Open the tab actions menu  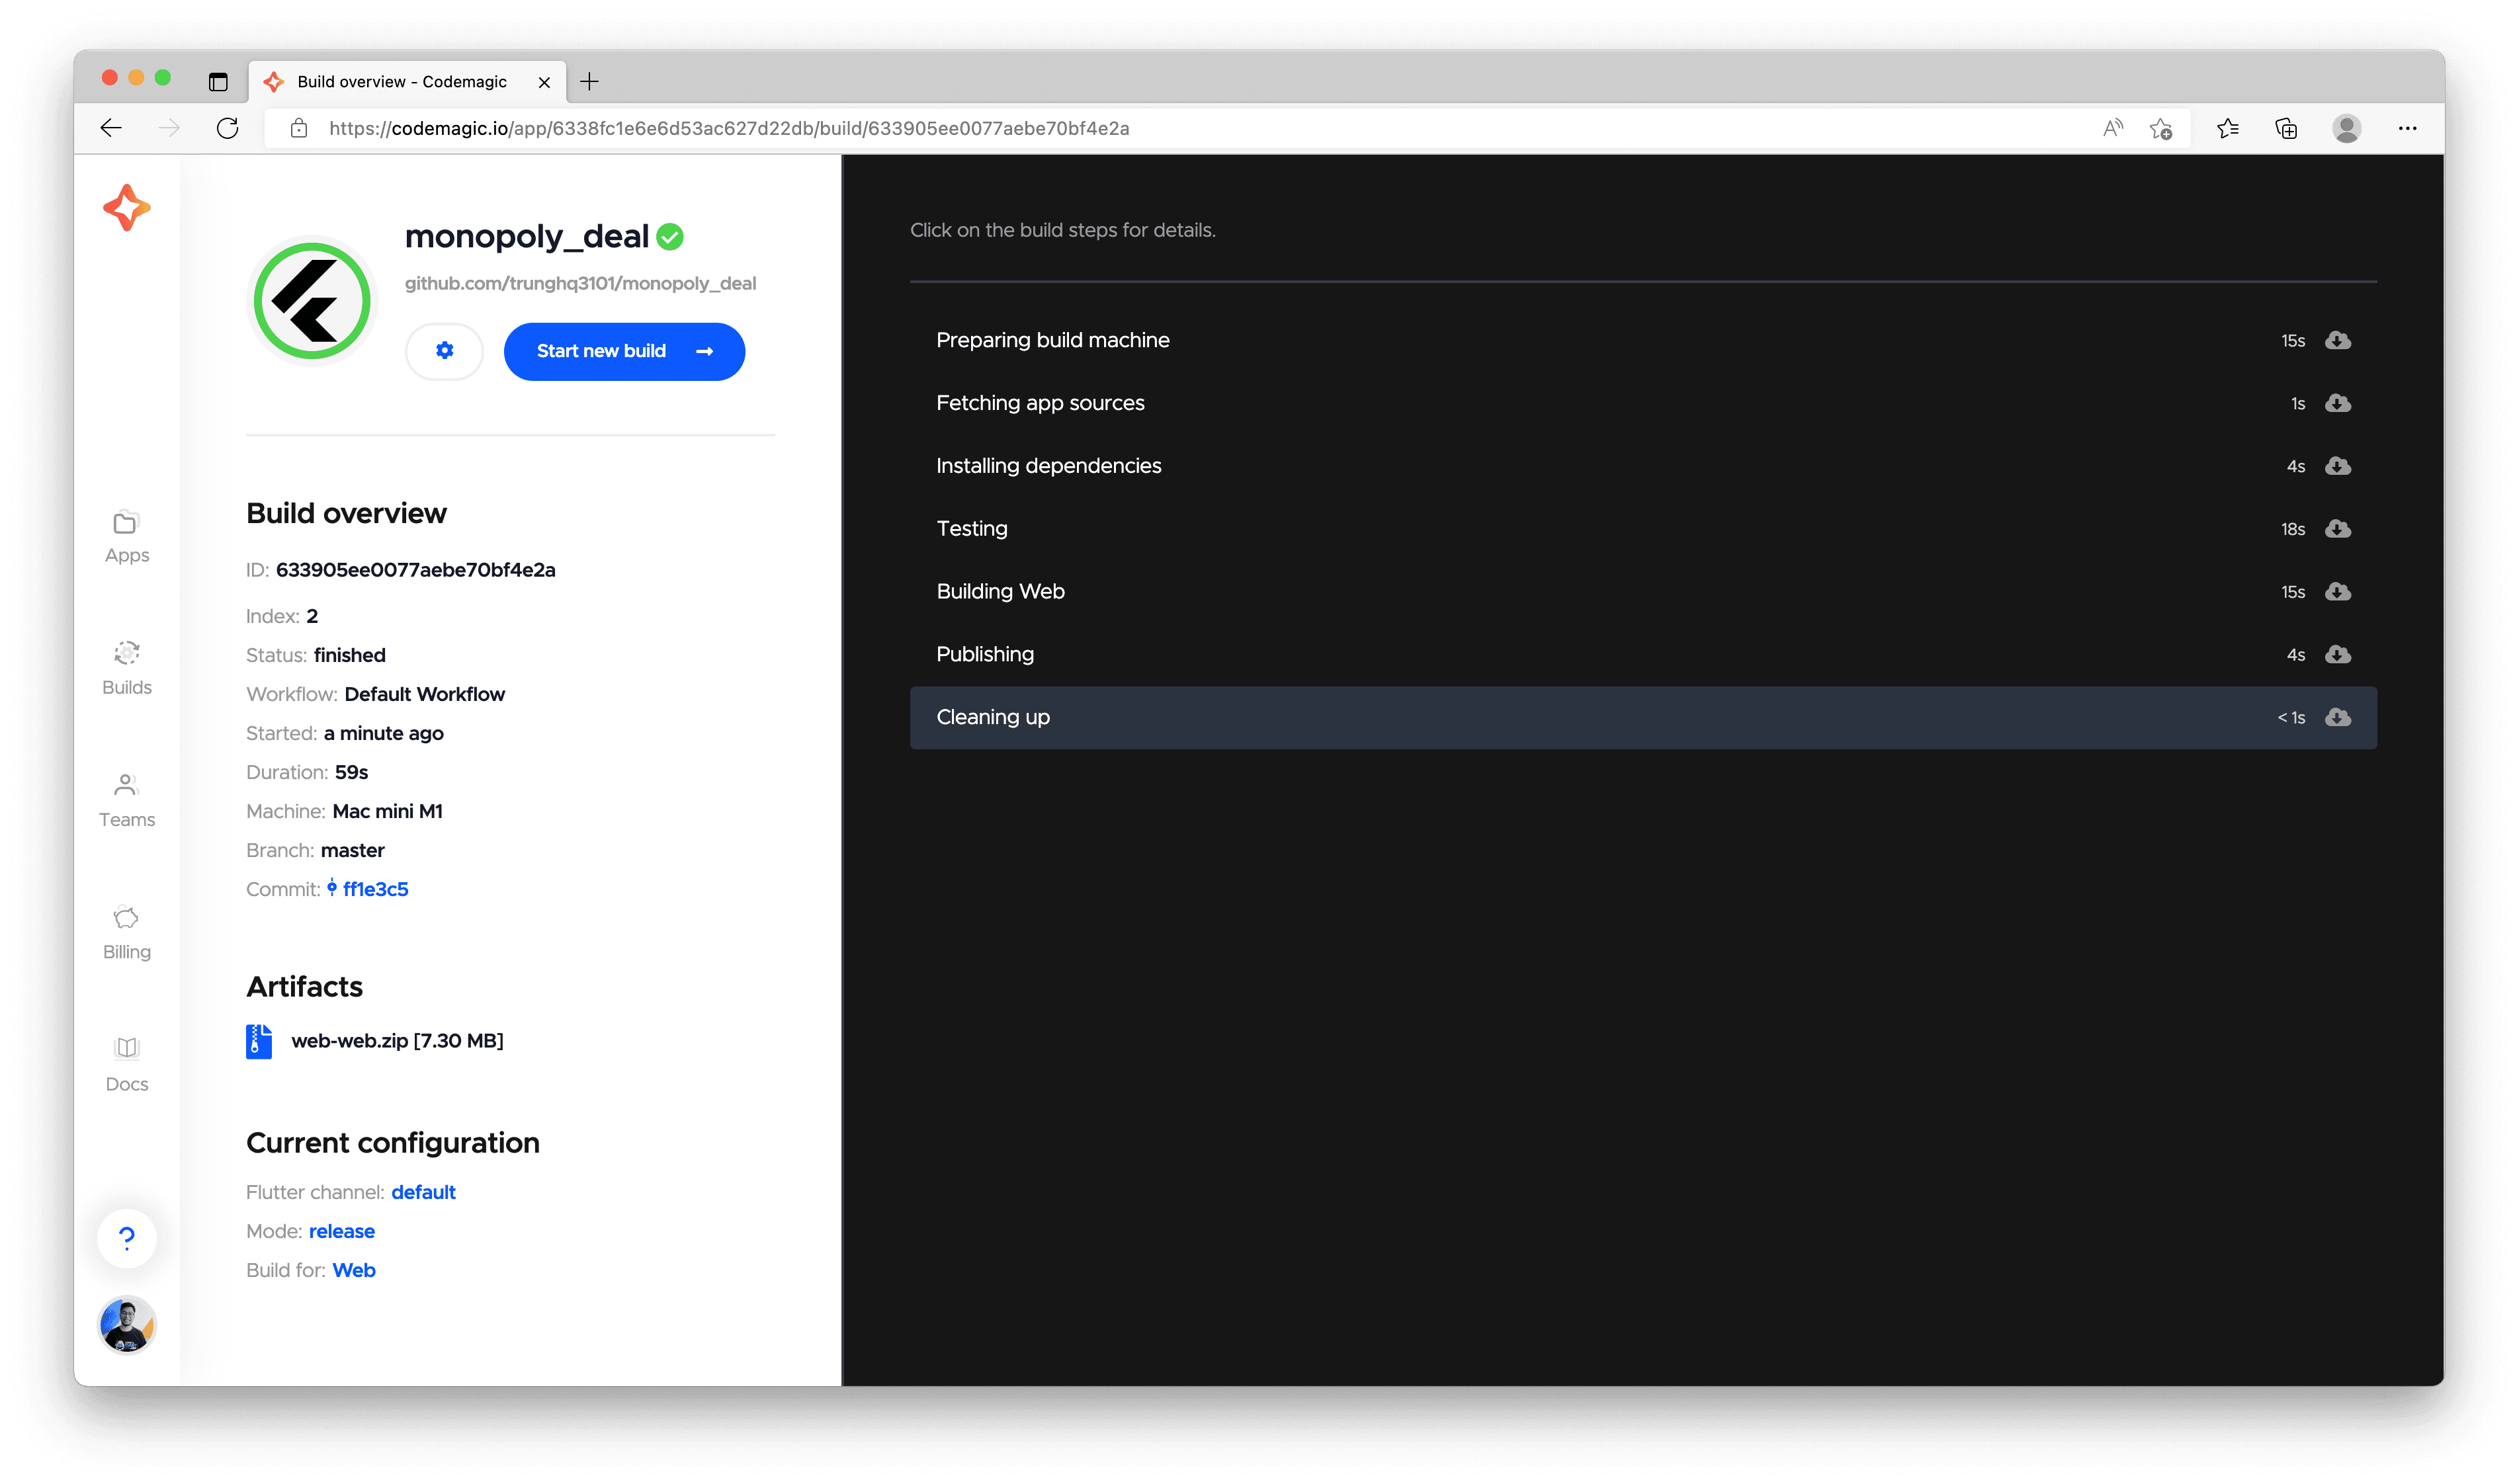(x=218, y=82)
